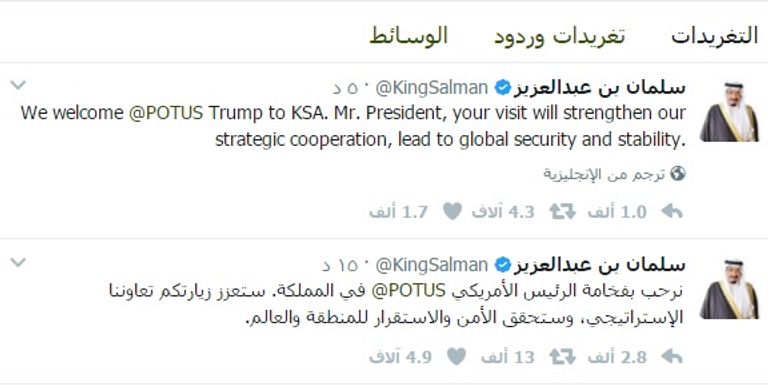This screenshot has width=768, height=385.
Task: Like the English KSA welcome tweet
Action: (452, 211)
